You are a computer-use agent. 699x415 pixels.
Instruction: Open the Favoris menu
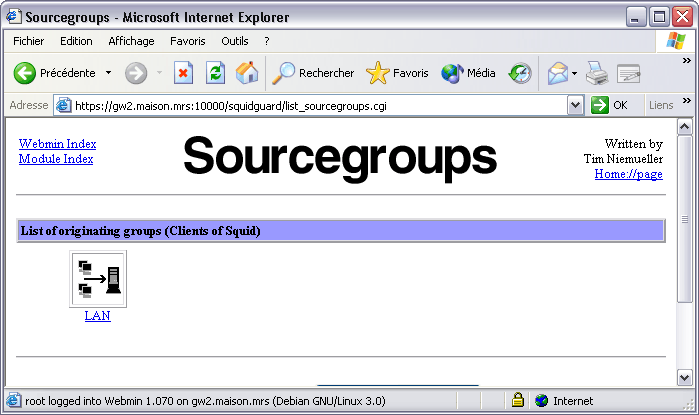point(188,41)
